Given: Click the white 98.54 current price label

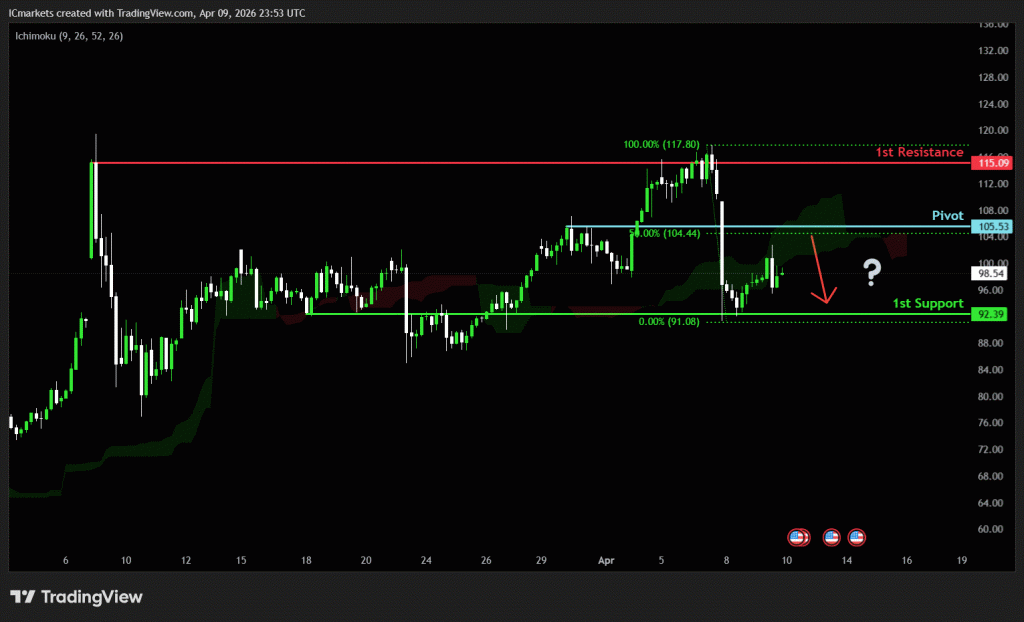Looking at the screenshot, I should pos(990,272).
